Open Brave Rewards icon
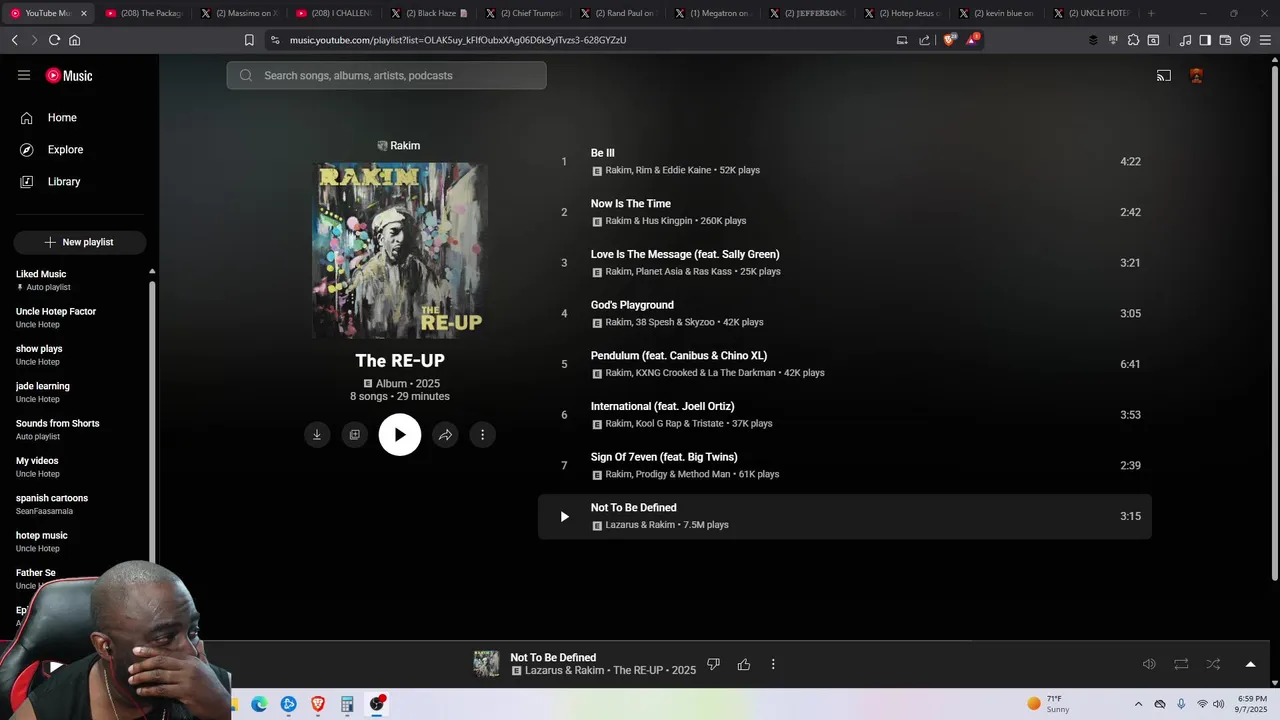Image resolution: width=1280 pixels, height=720 pixels. point(972,40)
